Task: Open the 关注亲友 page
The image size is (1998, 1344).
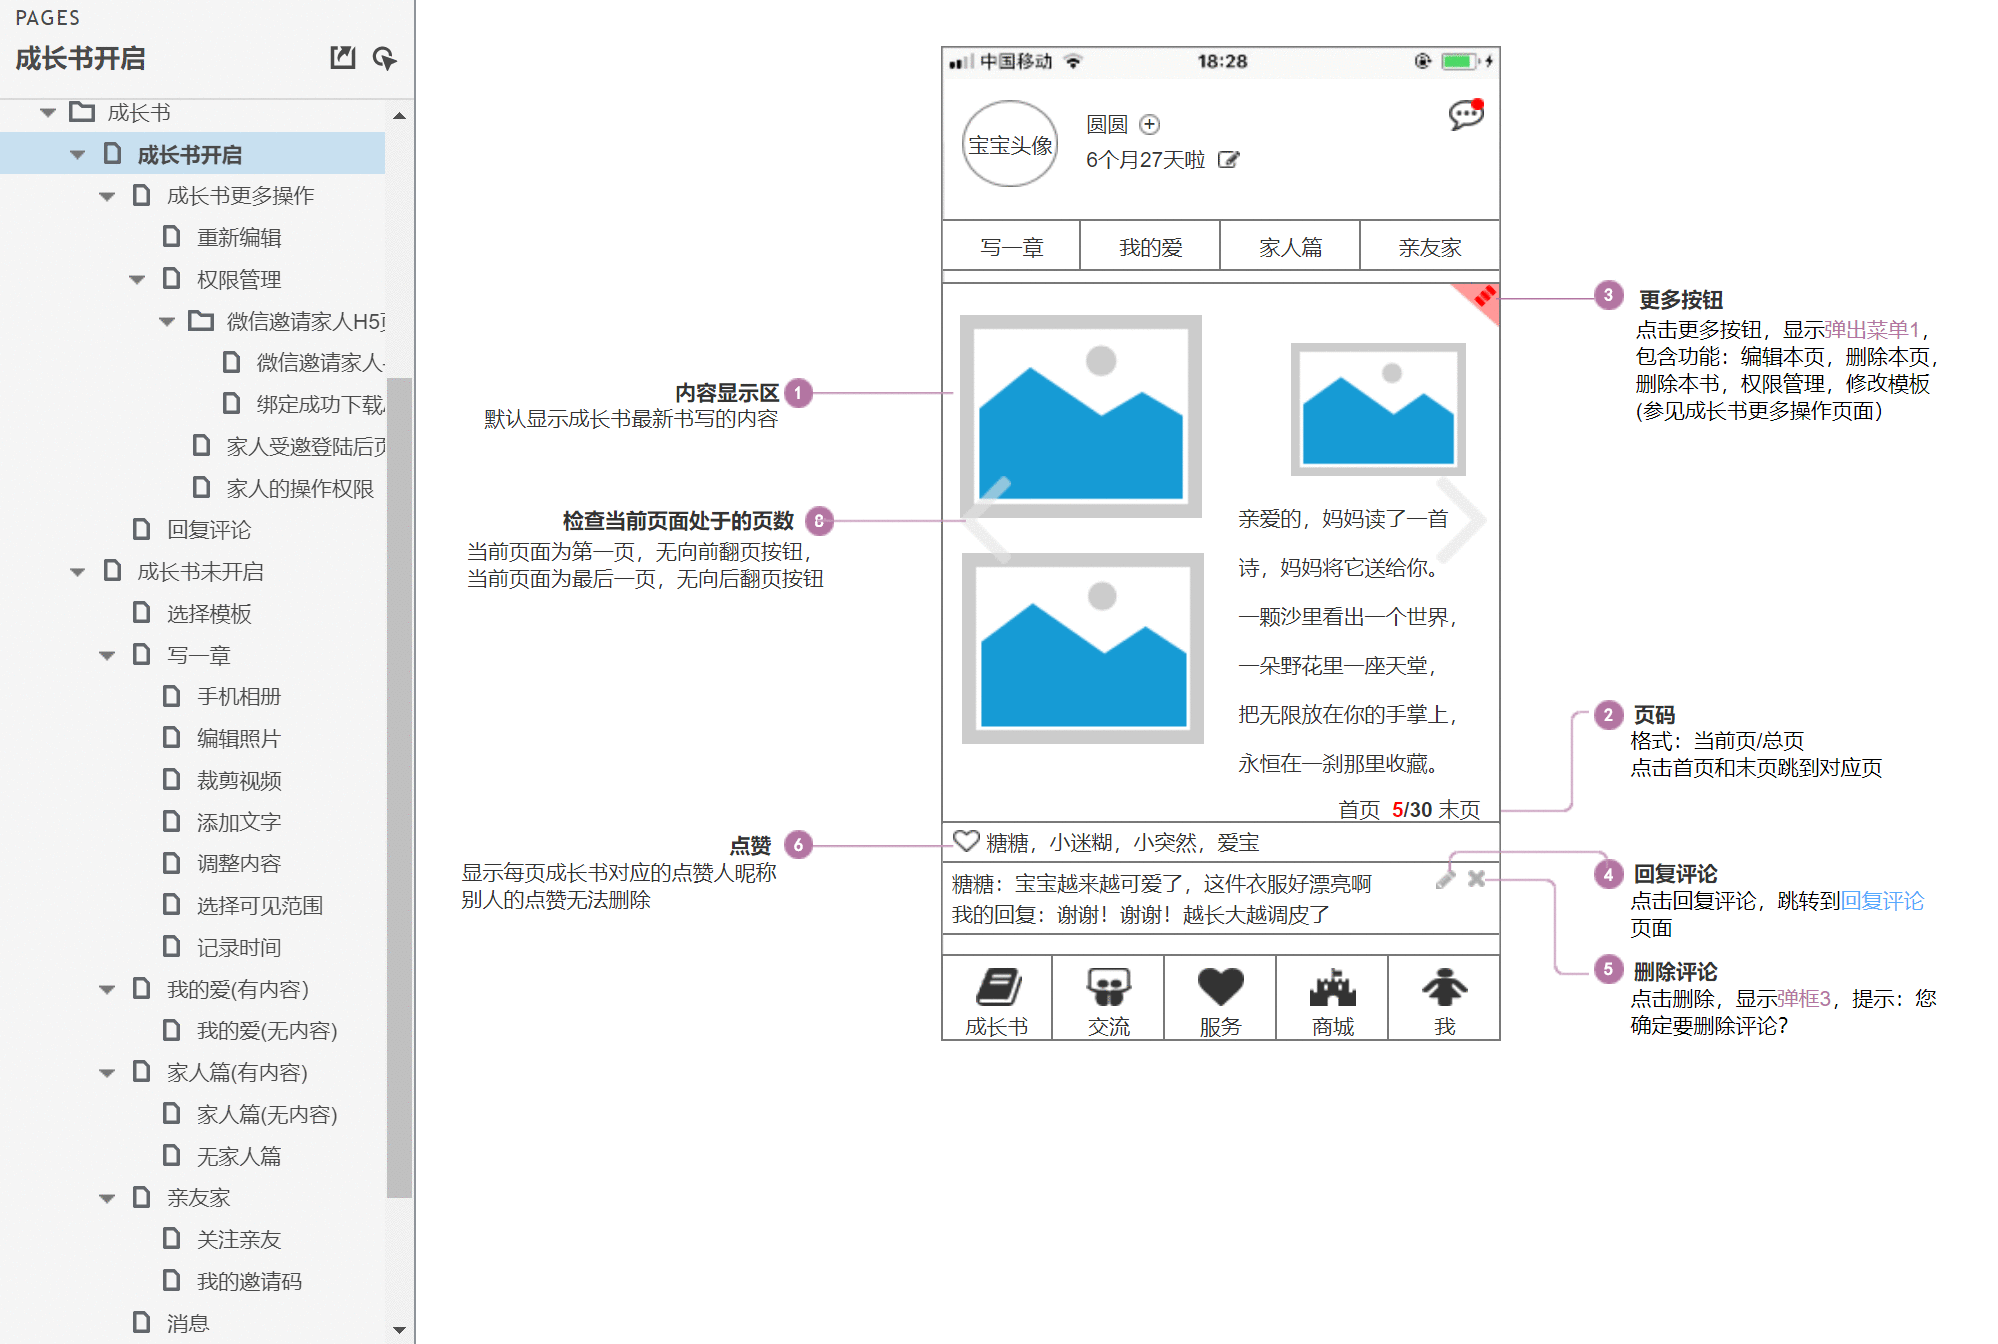Action: [239, 1240]
